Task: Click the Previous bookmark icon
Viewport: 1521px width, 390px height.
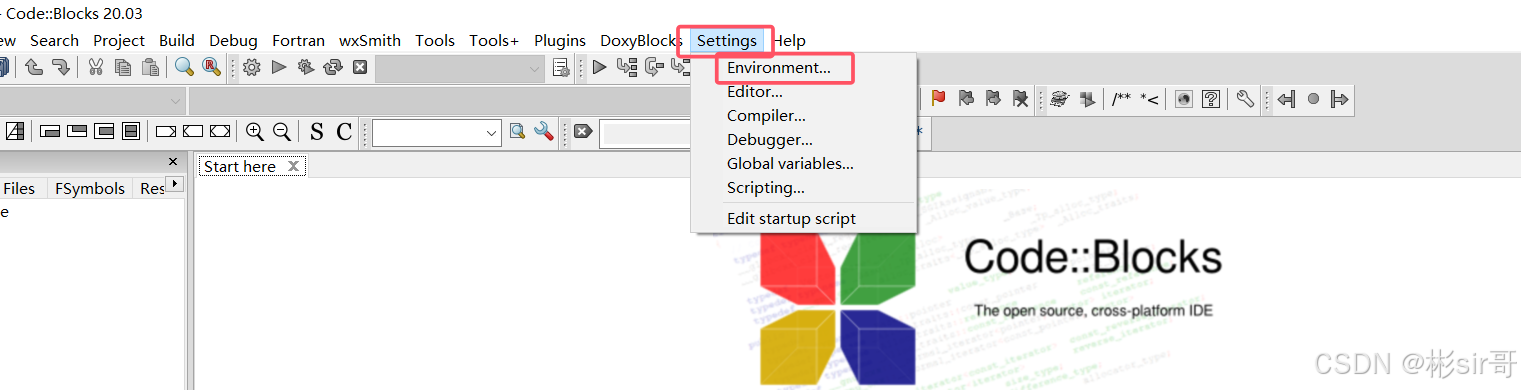Action: pos(966,98)
